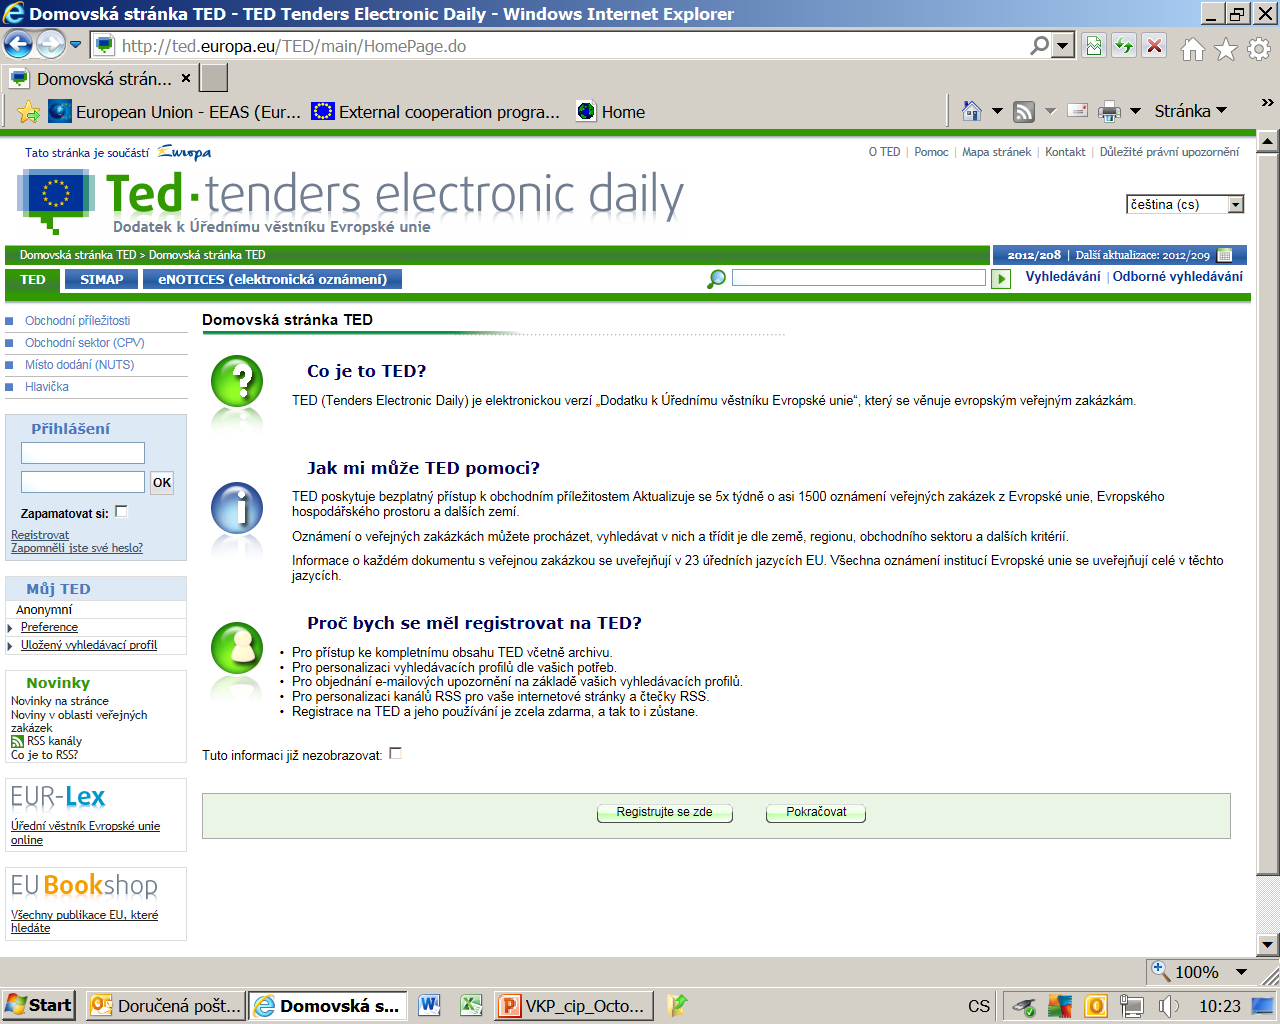
Task: Switch to the eNOTICES tab
Action: 272,280
